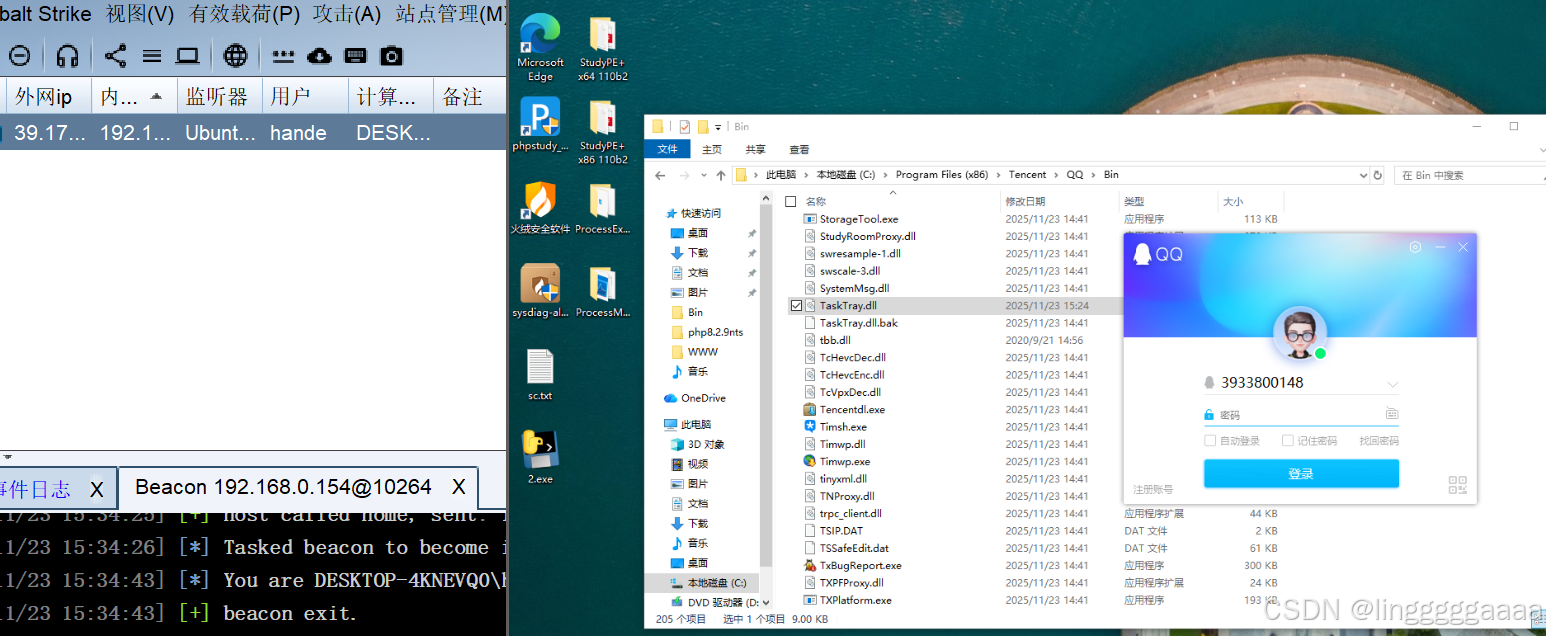Viewport: 1546px width, 636px height.
Task: Open keystrokes keyboard icon in Cobalt Strike
Action: click(x=356, y=56)
